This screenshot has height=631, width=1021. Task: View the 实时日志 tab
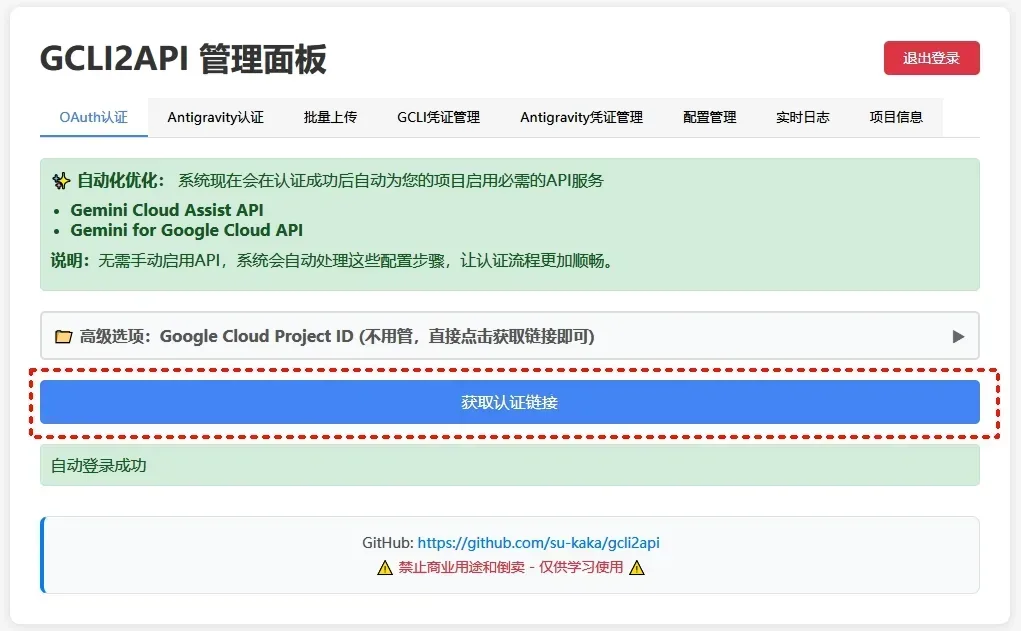(802, 117)
